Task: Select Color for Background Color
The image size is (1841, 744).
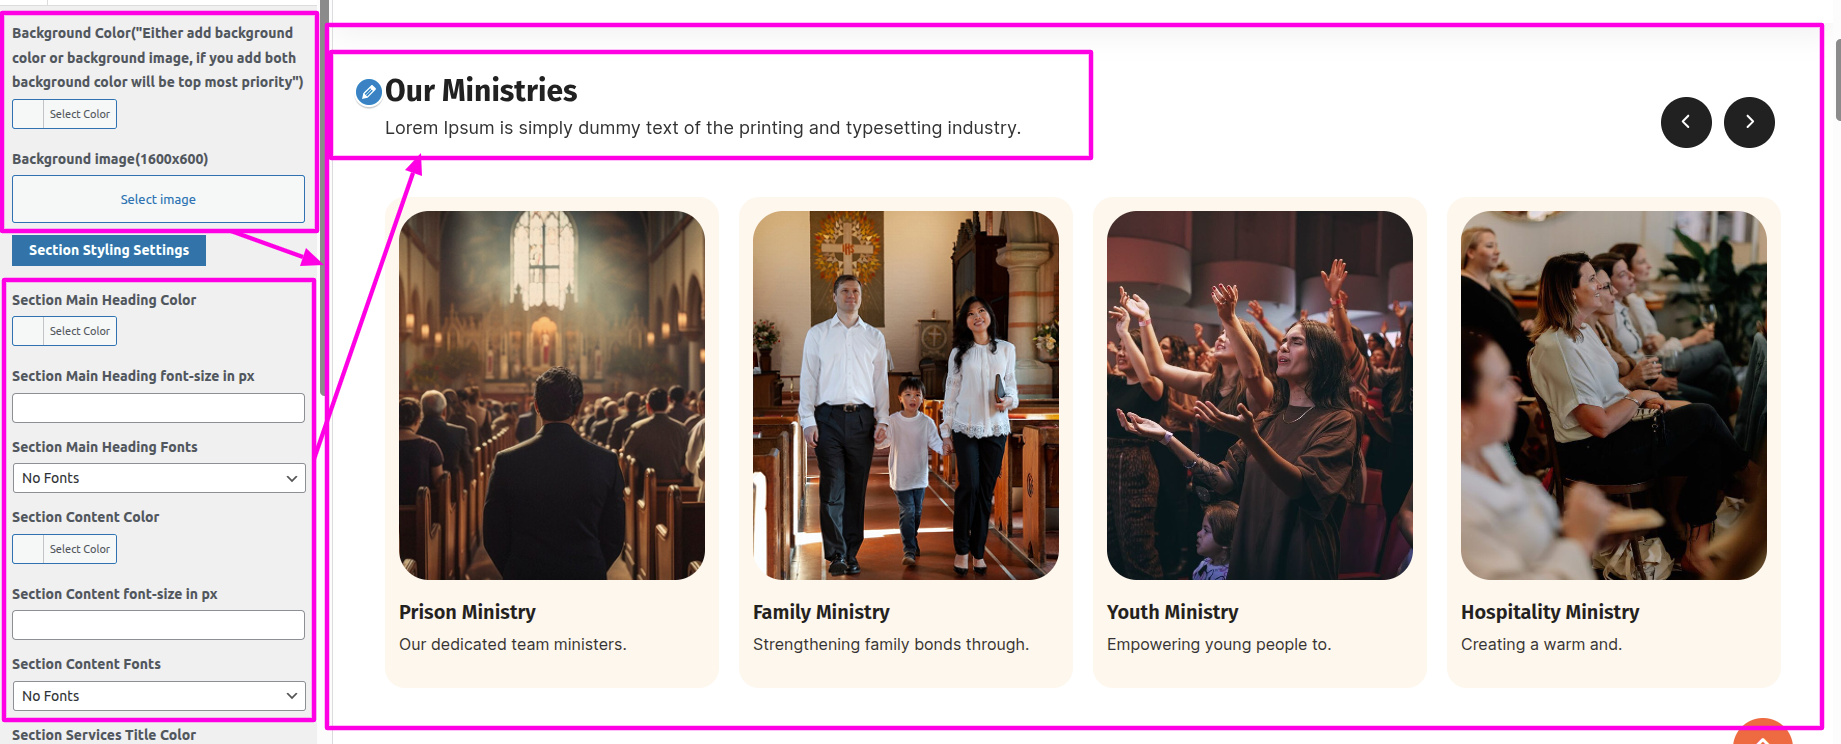Action: point(64,114)
